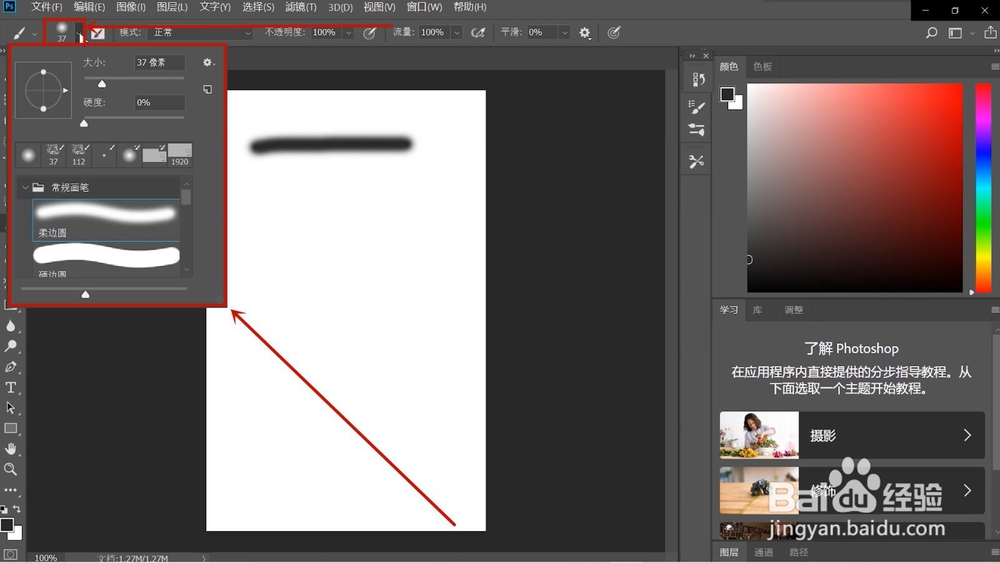Open brush picker gear menu

click(x=208, y=62)
